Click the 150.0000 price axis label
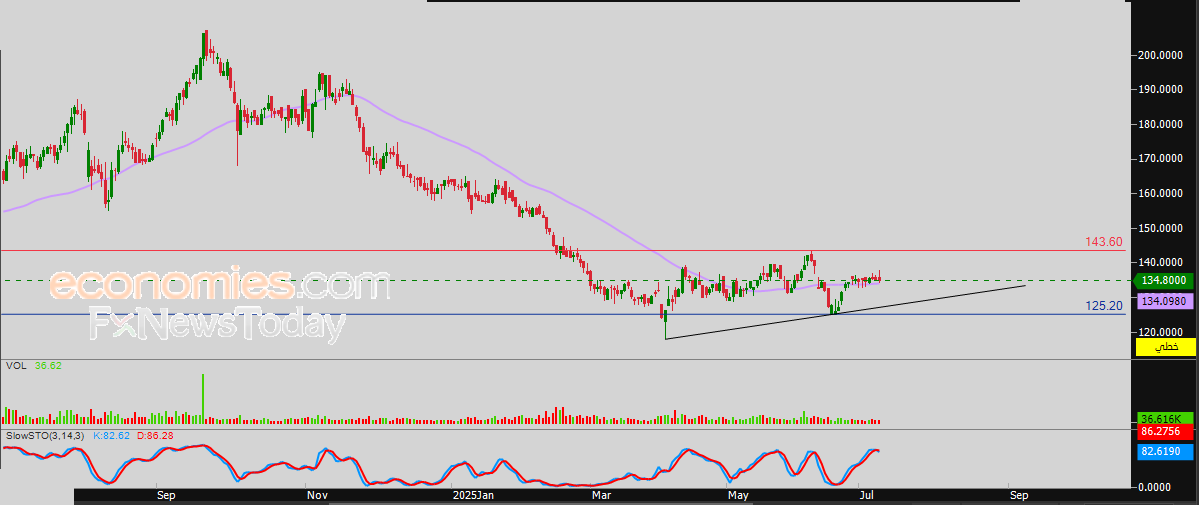 click(x=1163, y=228)
